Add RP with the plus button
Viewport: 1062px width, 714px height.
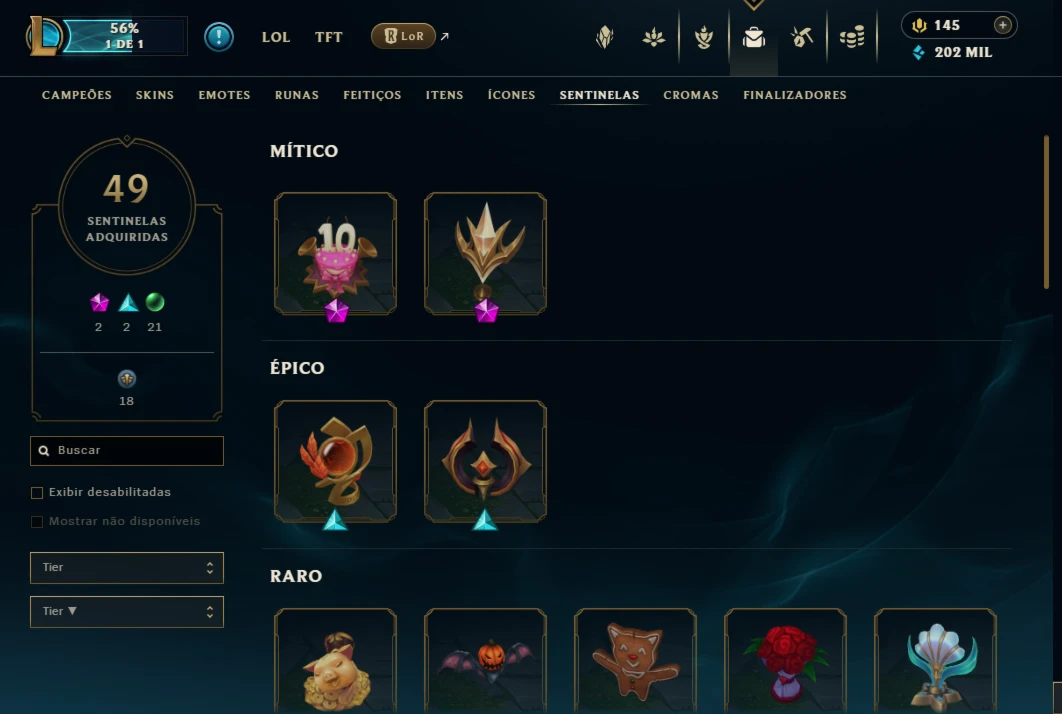tap(1002, 25)
